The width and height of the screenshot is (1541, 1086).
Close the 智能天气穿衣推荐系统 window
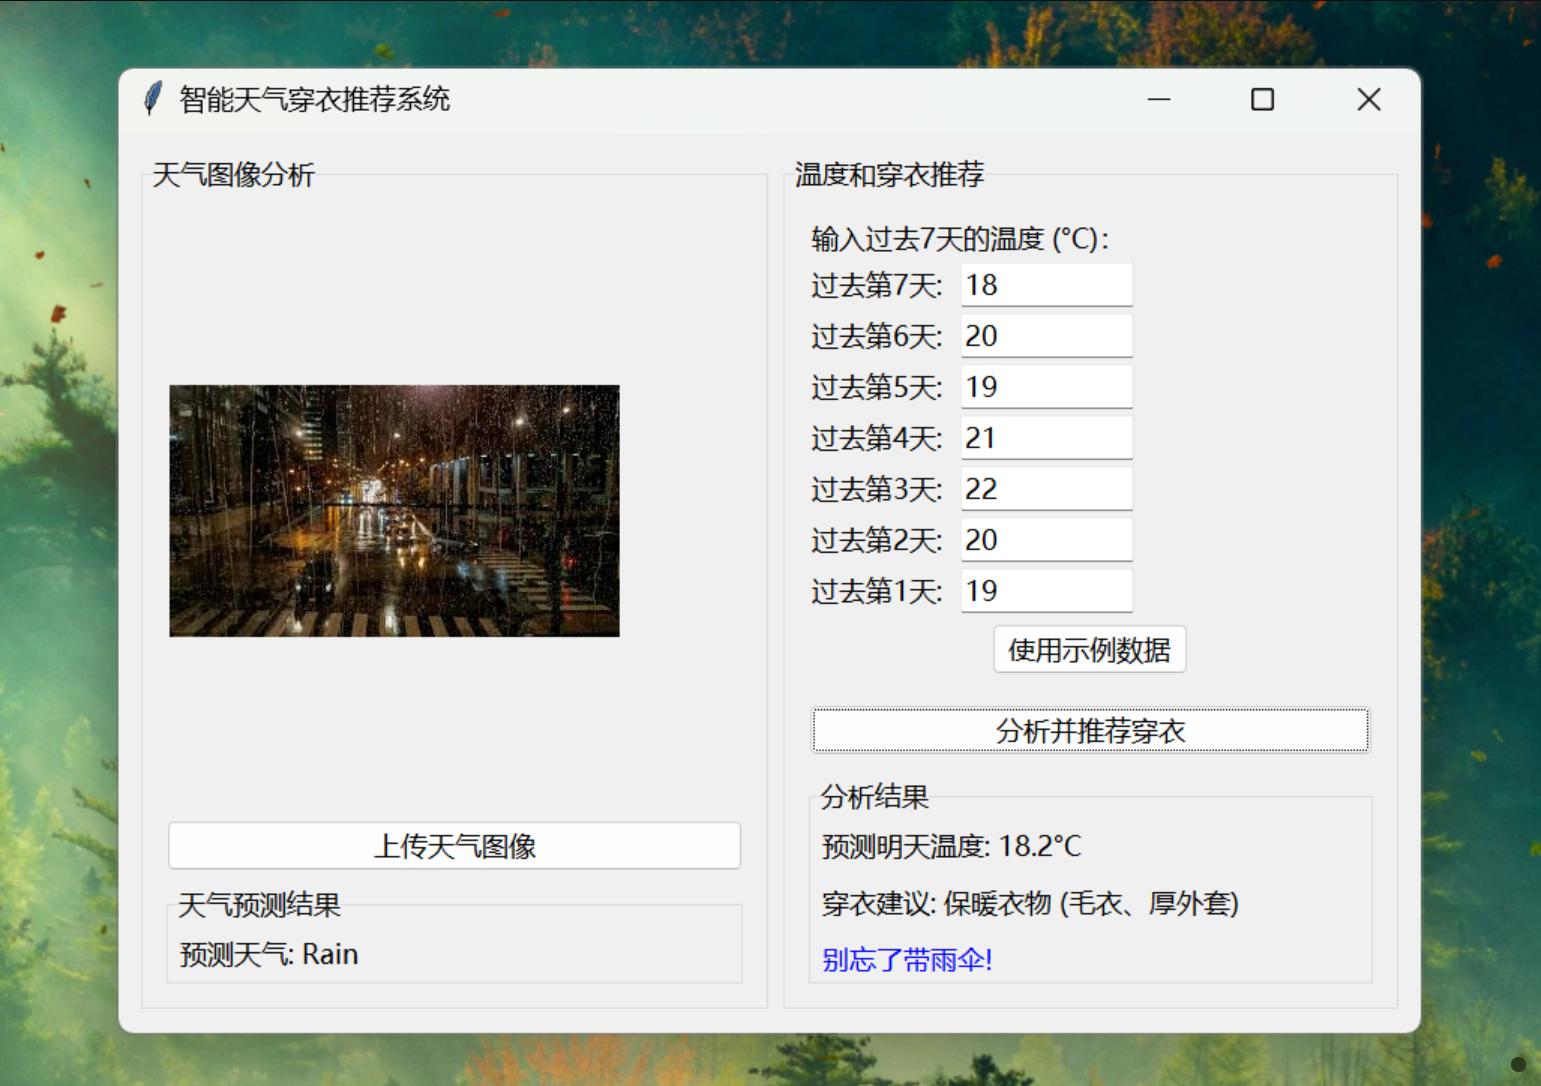pos(1368,100)
